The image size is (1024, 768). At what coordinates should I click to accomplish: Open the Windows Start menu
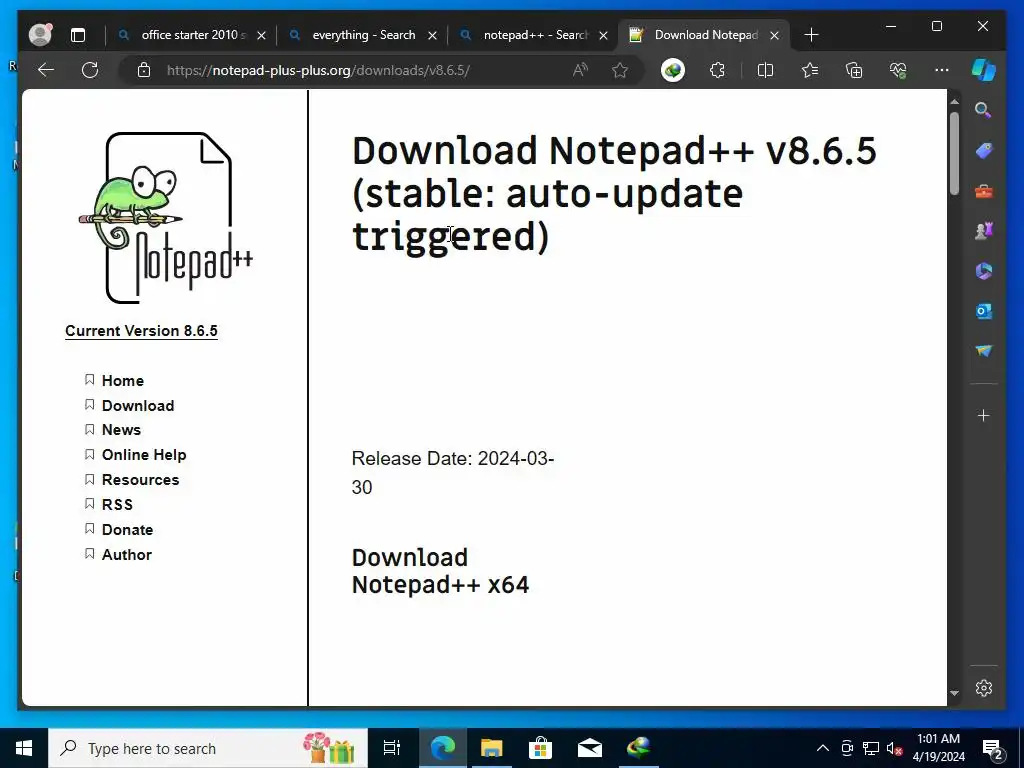click(x=24, y=748)
